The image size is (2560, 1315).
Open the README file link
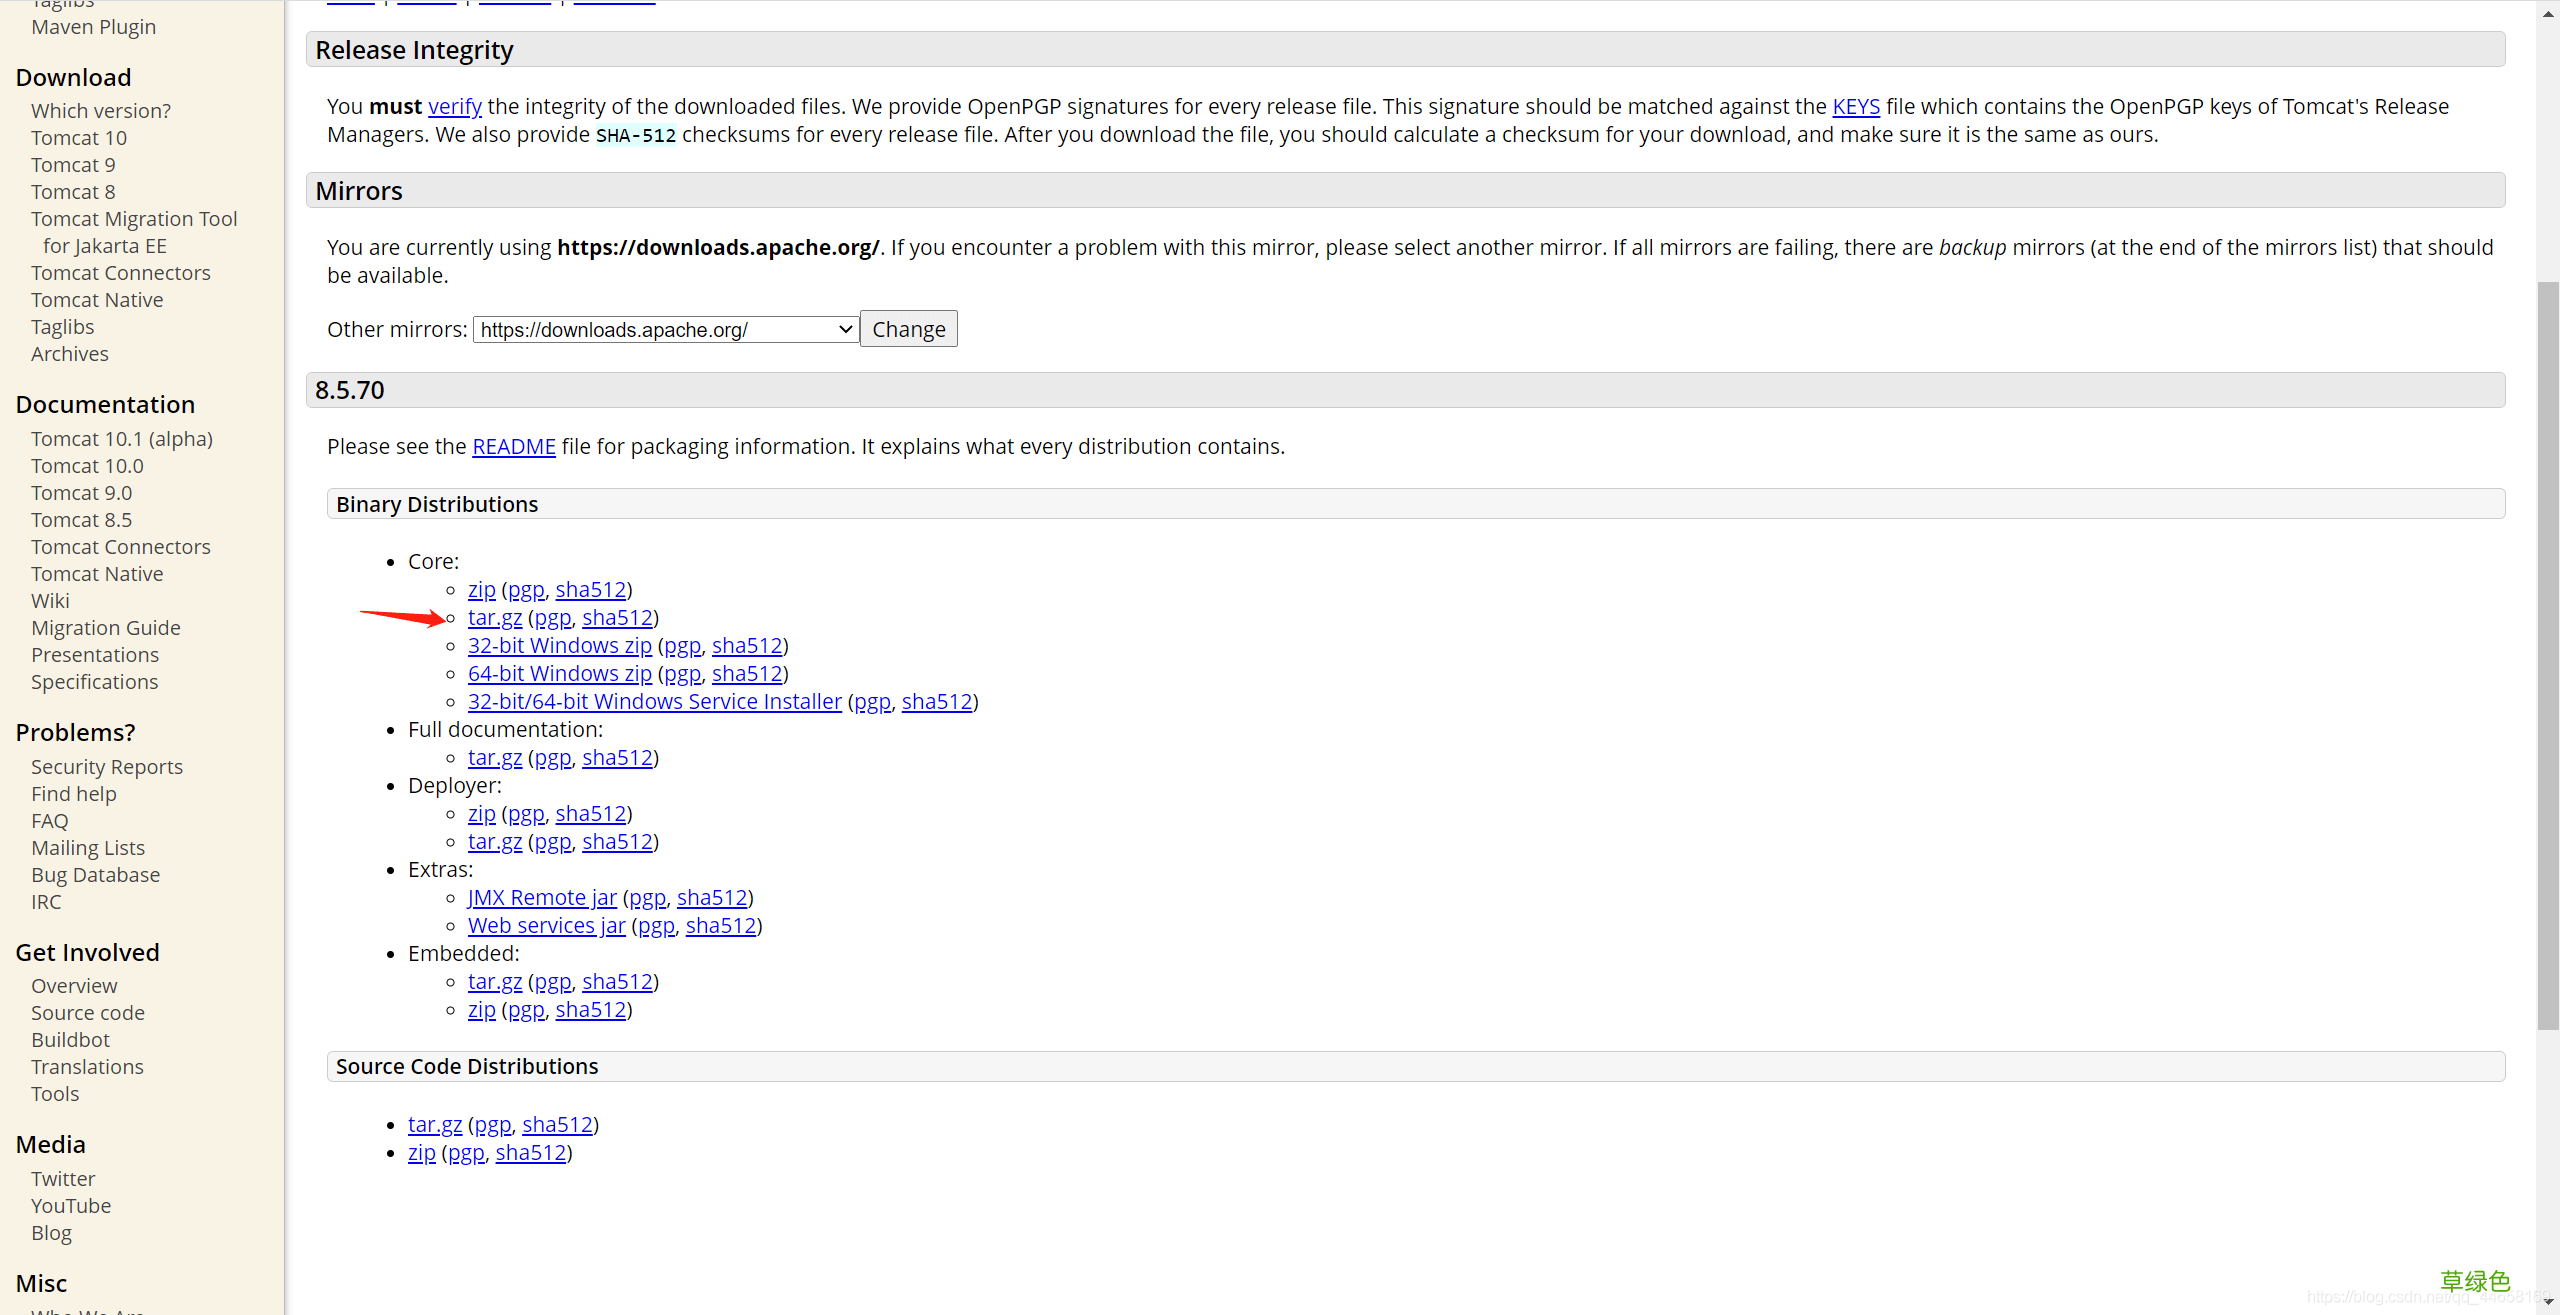pyautogui.click(x=513, y=446)
